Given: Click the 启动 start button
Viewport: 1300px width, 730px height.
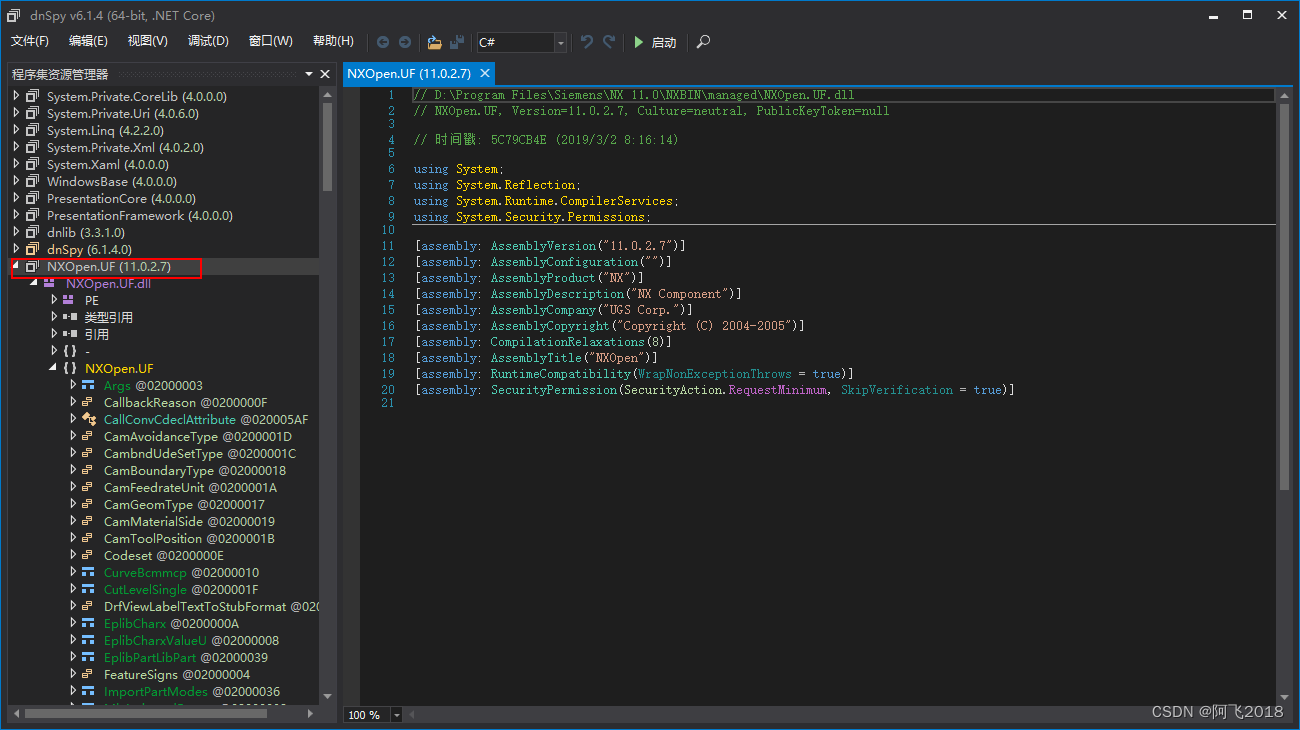Looking at the screenshot, I should [x=650, y=42].
